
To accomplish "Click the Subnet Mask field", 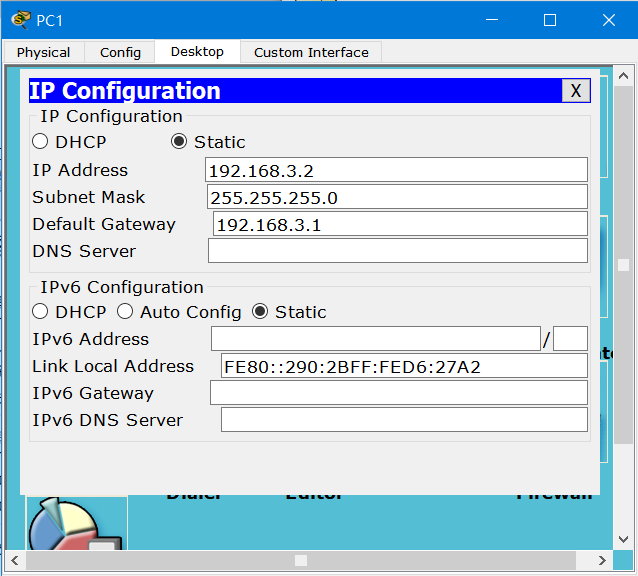I will 397,197.
